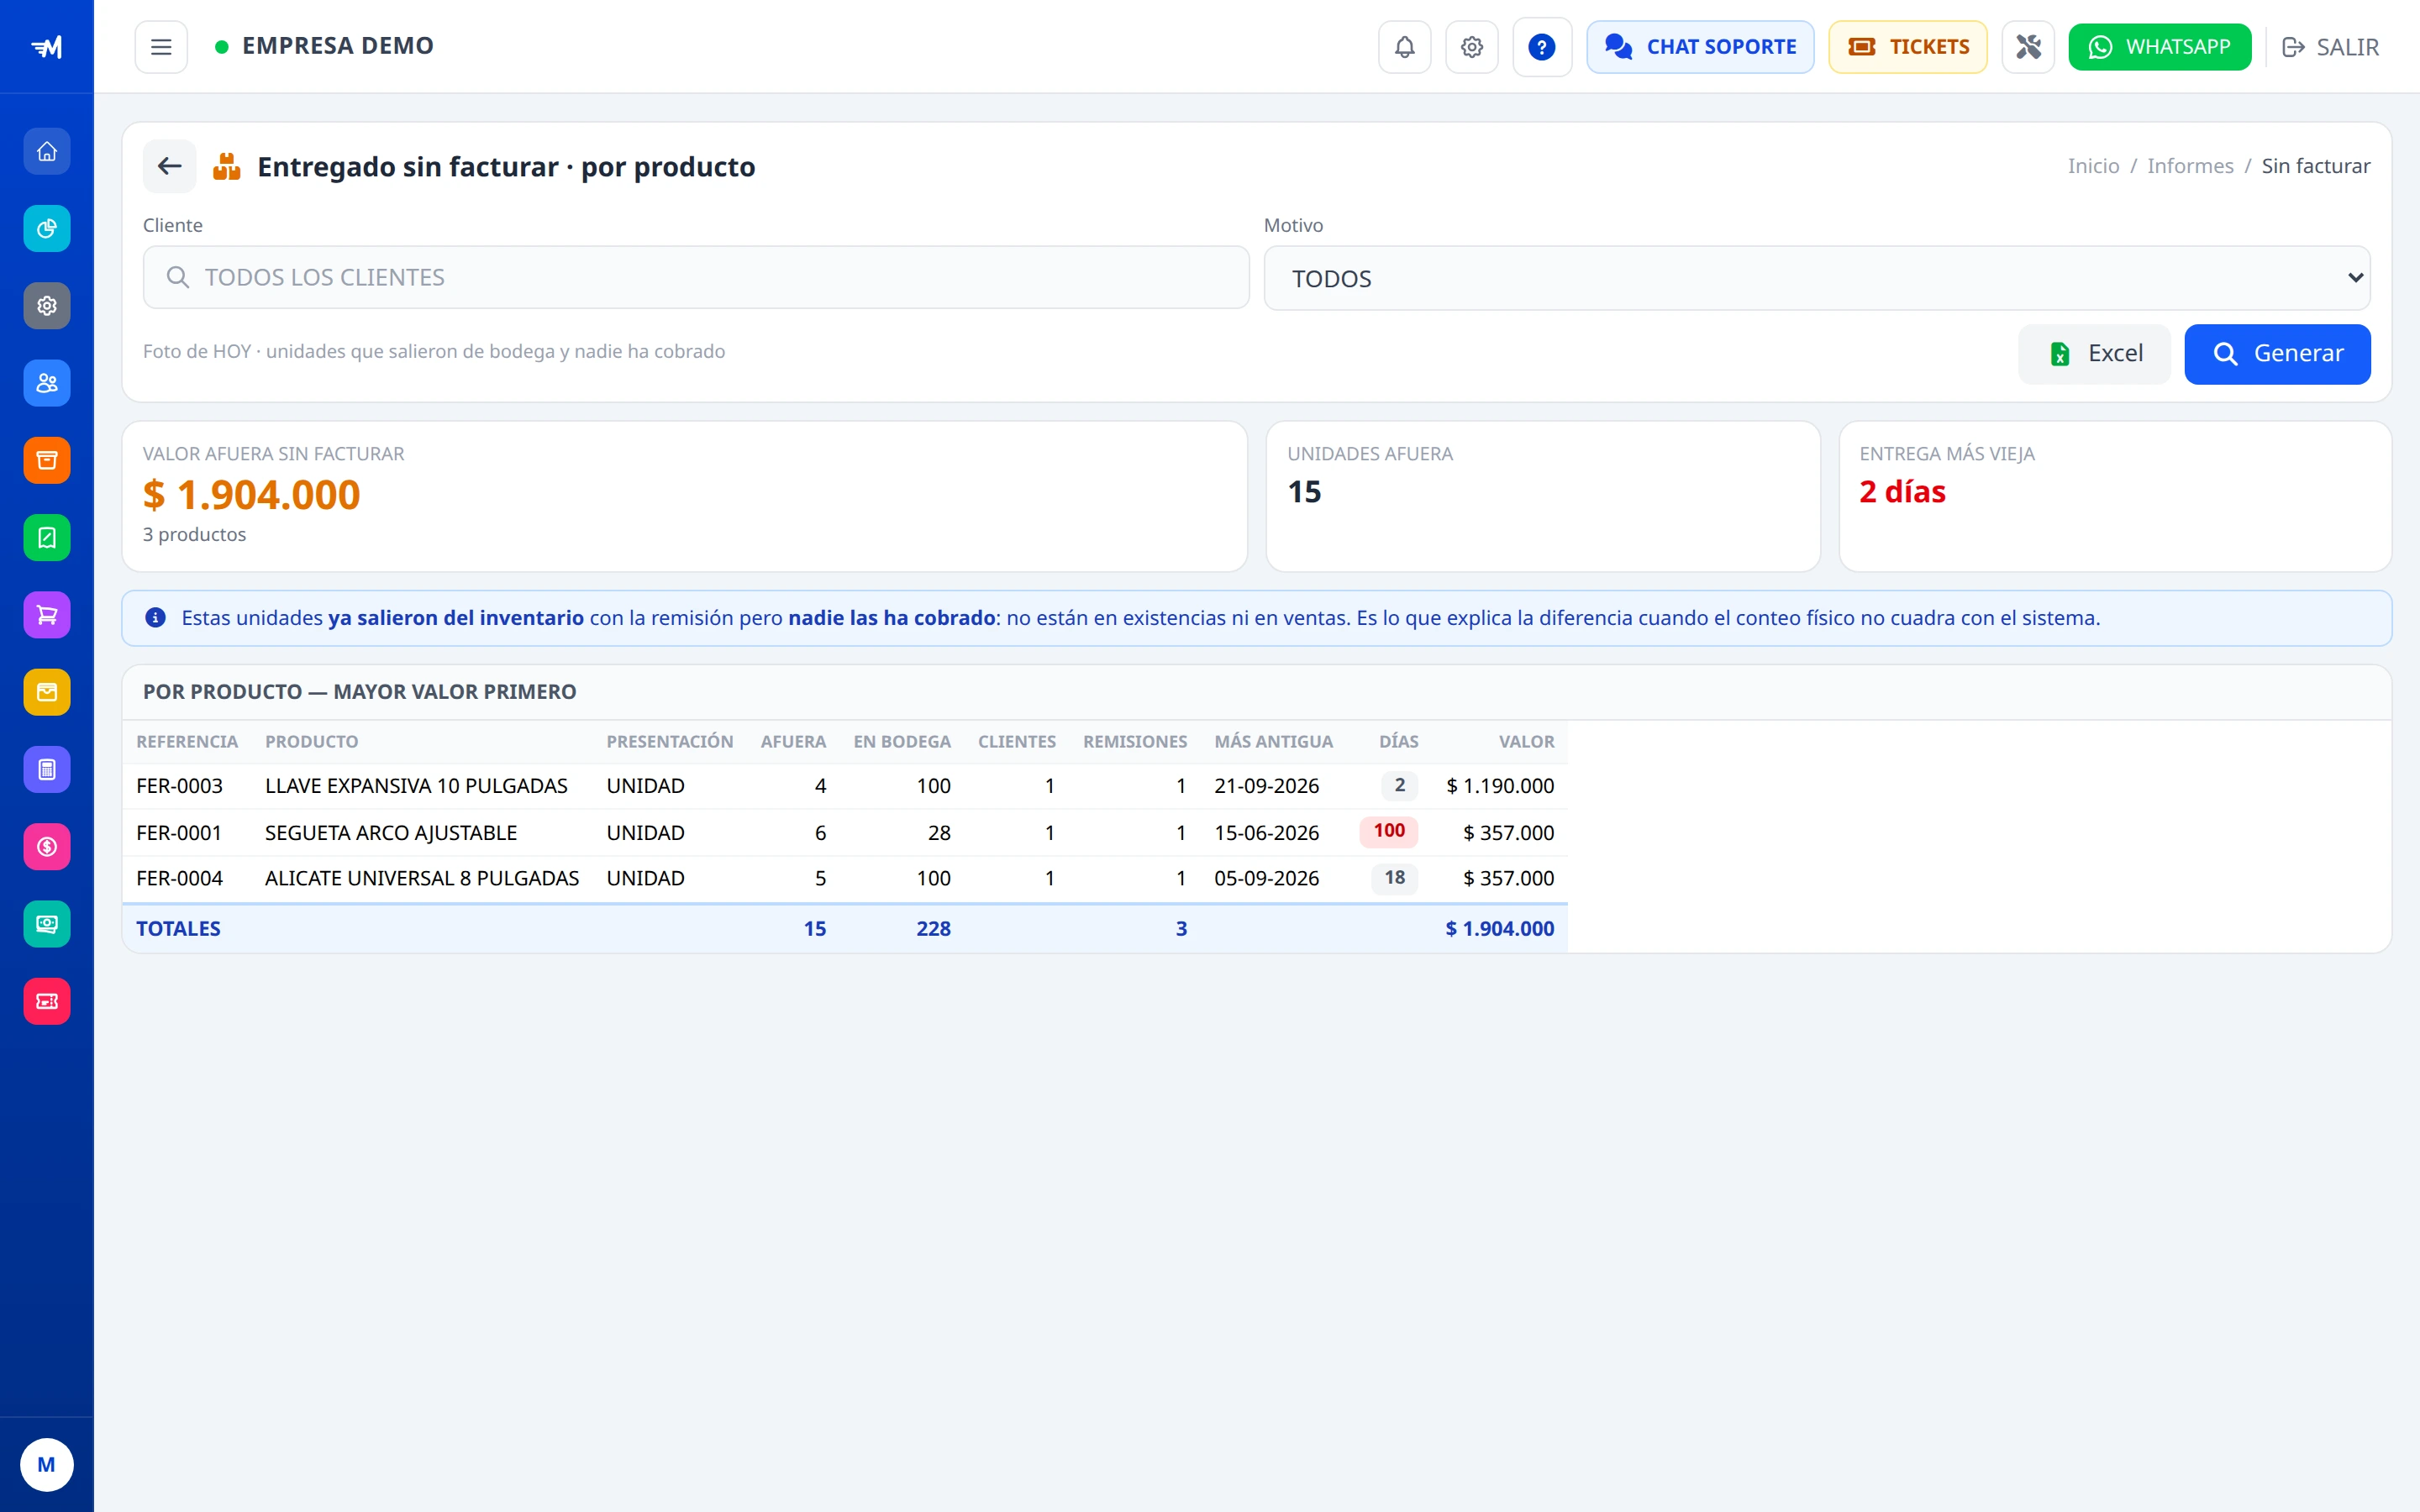
Task: Open the Motivo dropdown showing TODOS
Action: [x=1817, y=278]
